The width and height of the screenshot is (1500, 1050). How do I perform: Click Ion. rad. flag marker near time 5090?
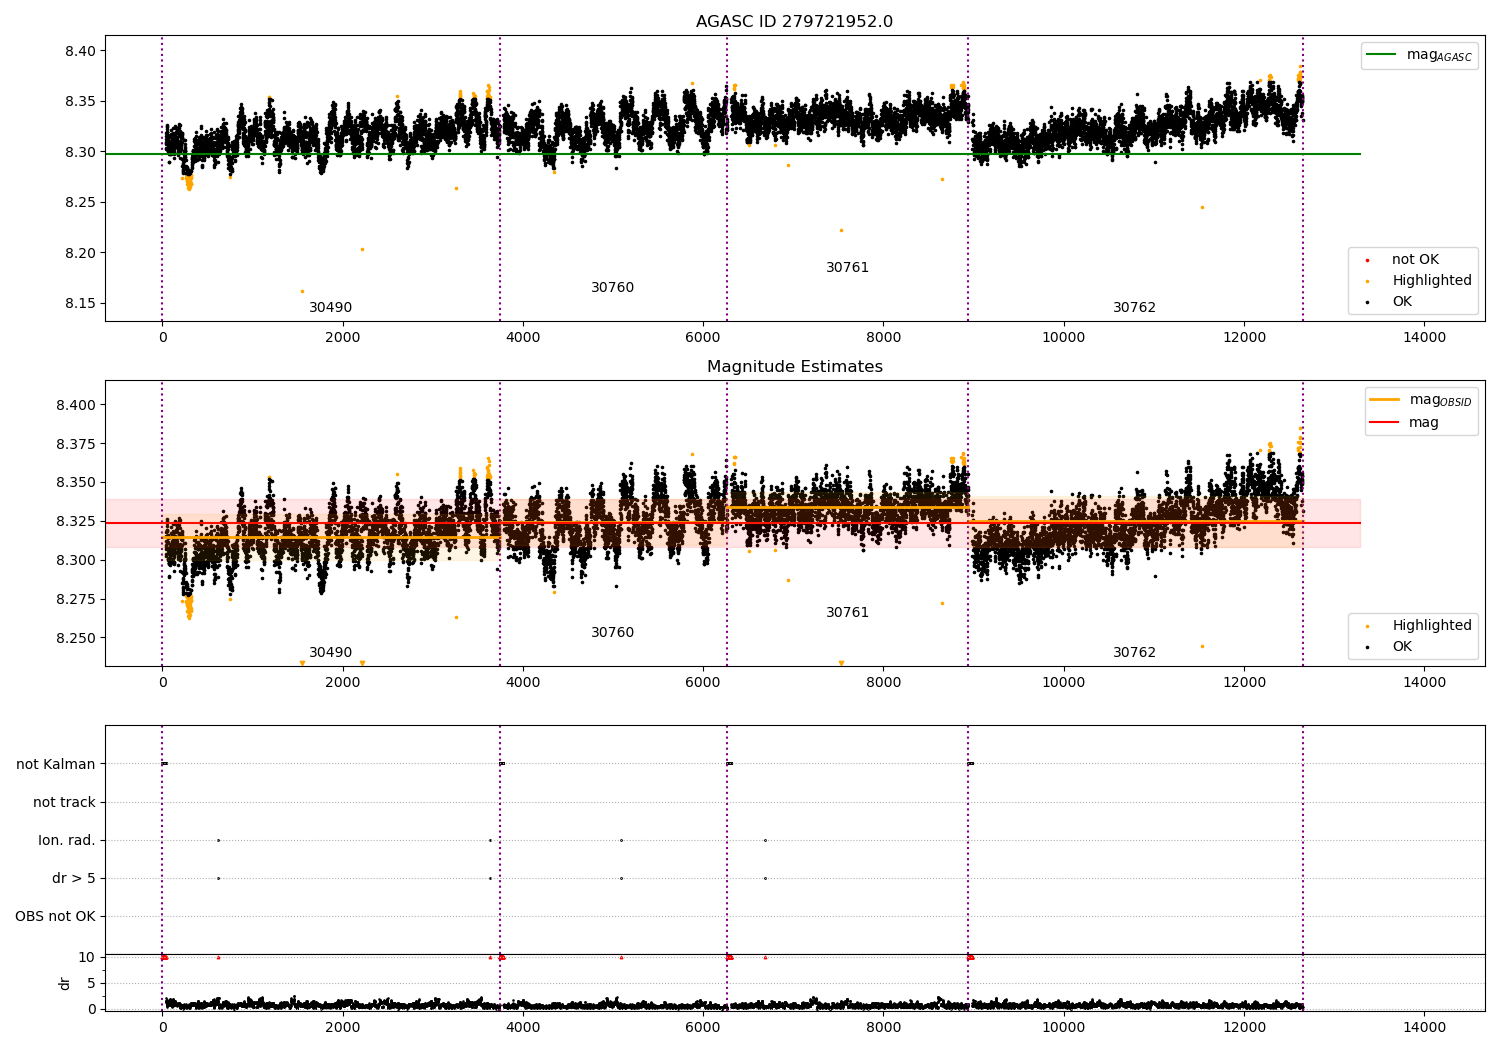click(x=621, y=840)
